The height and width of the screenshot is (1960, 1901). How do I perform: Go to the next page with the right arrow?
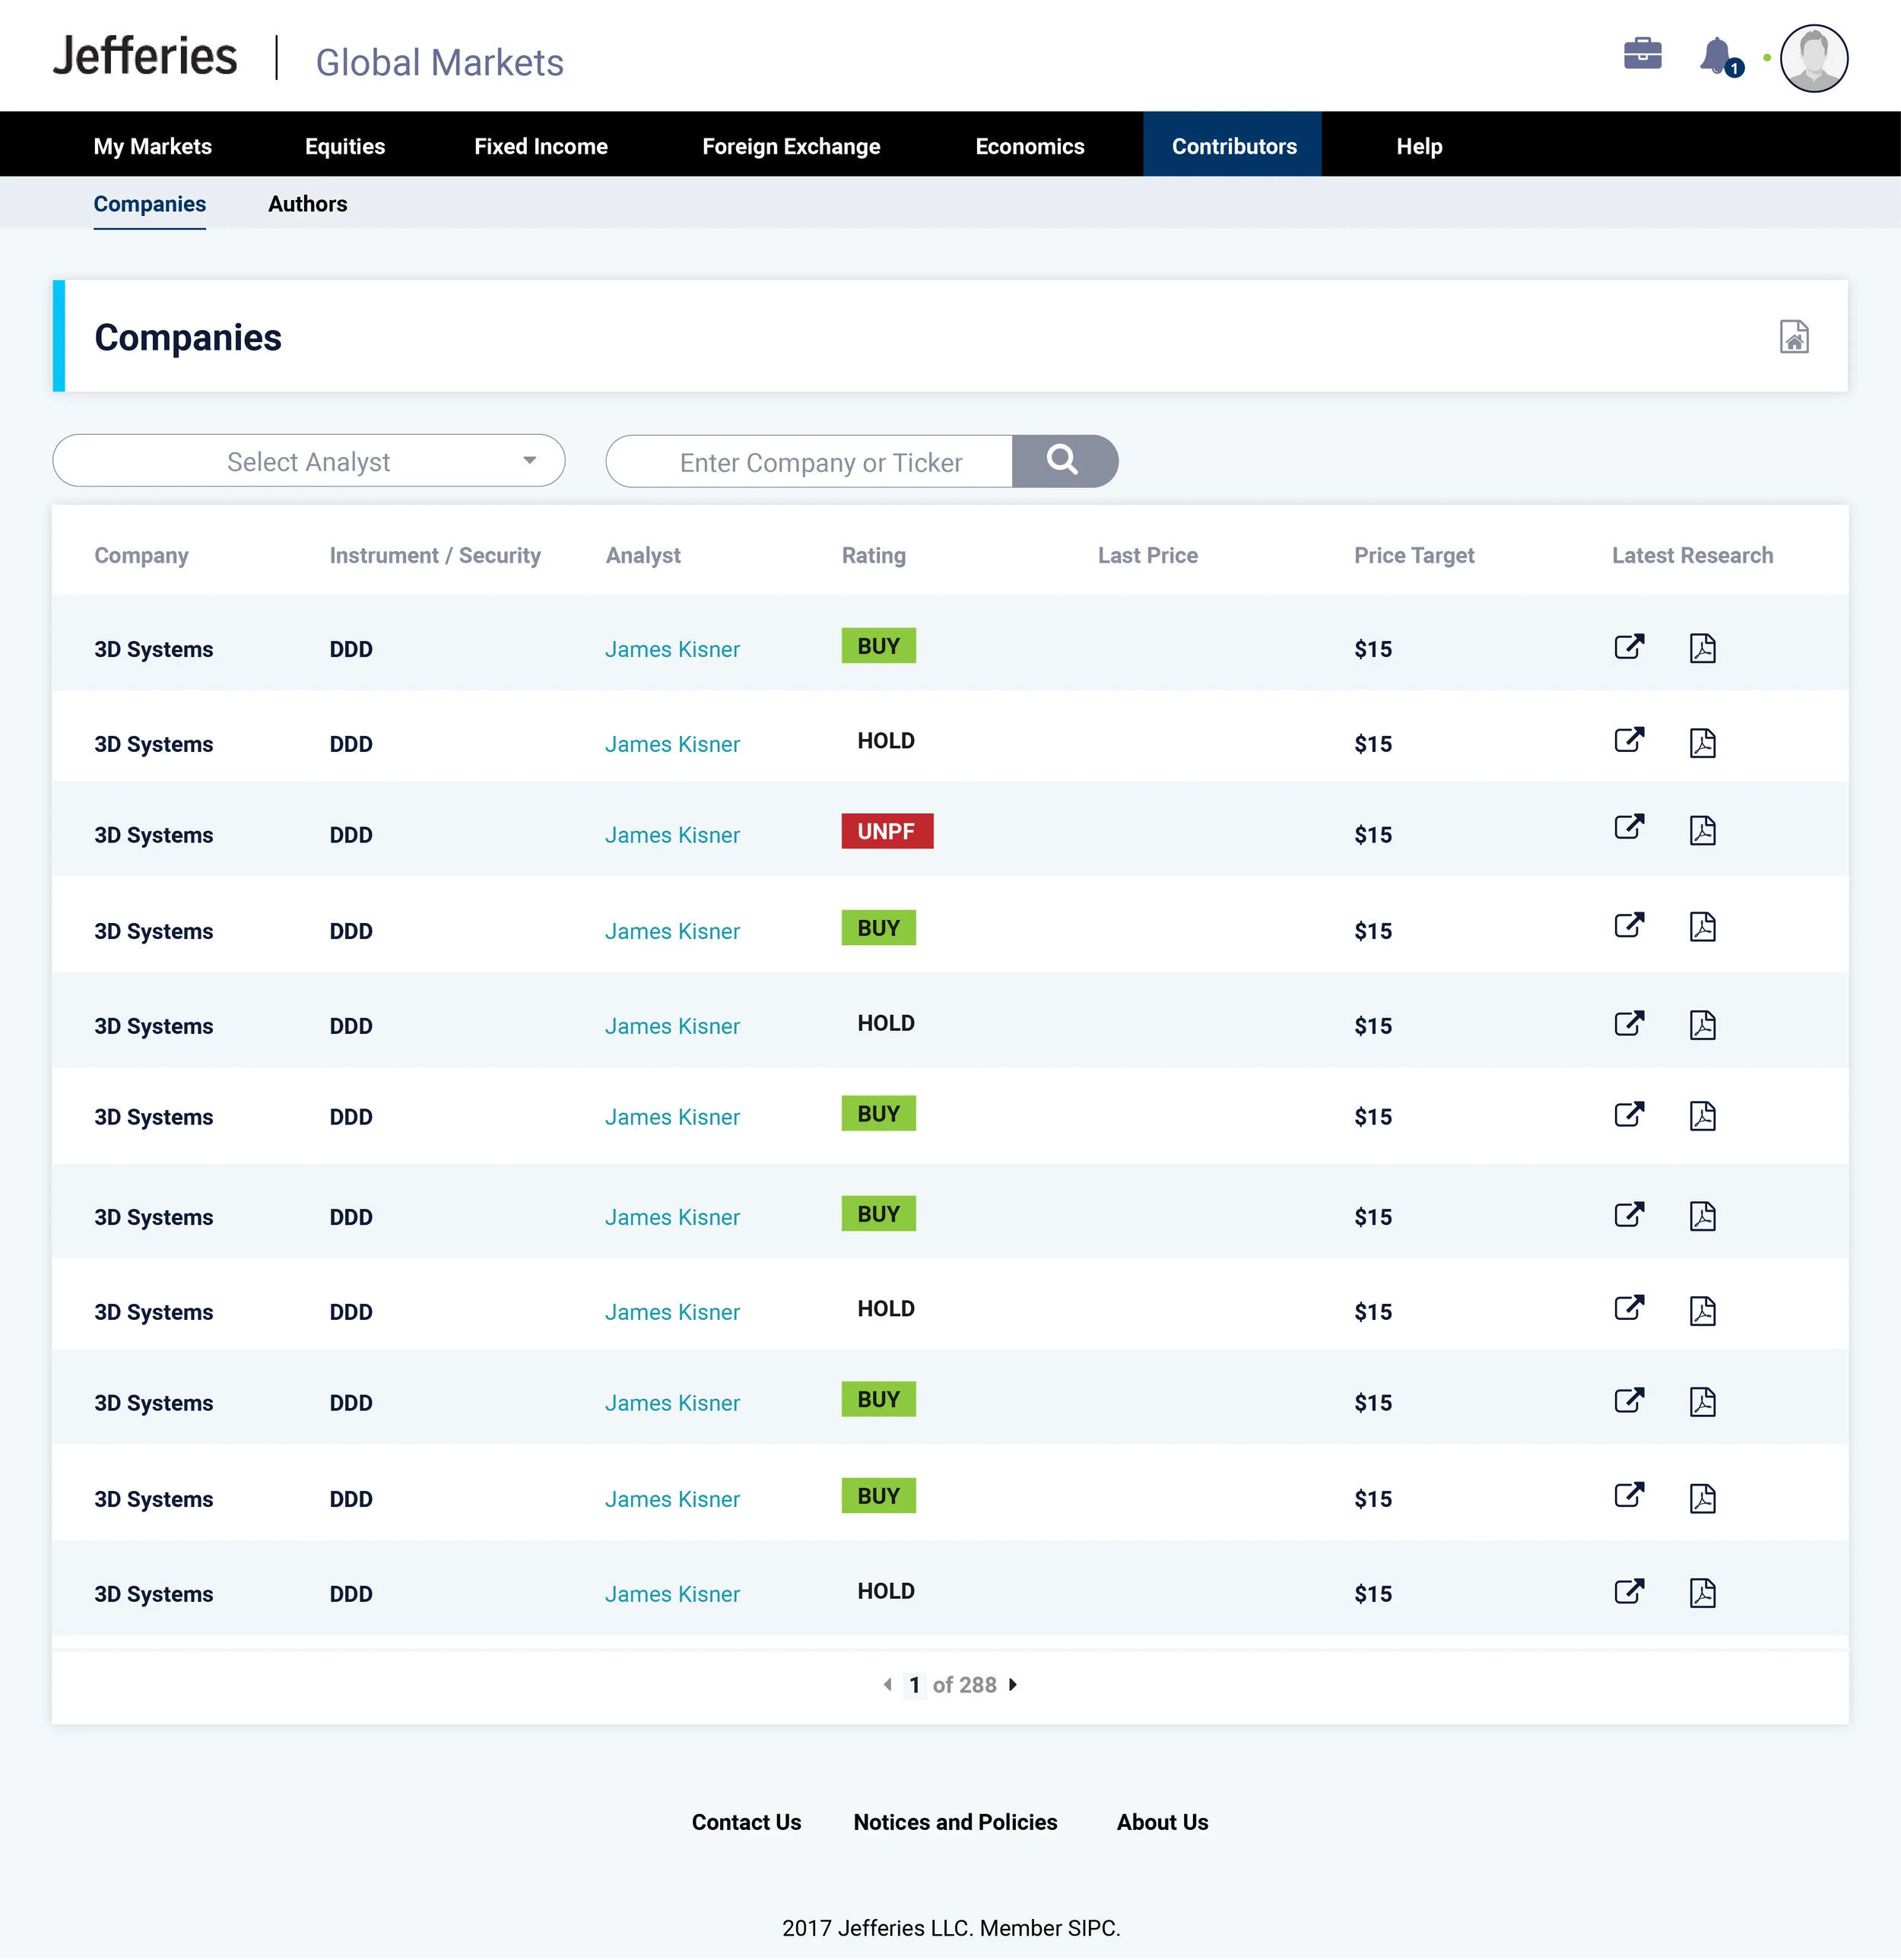(x=1013, y=1685)
